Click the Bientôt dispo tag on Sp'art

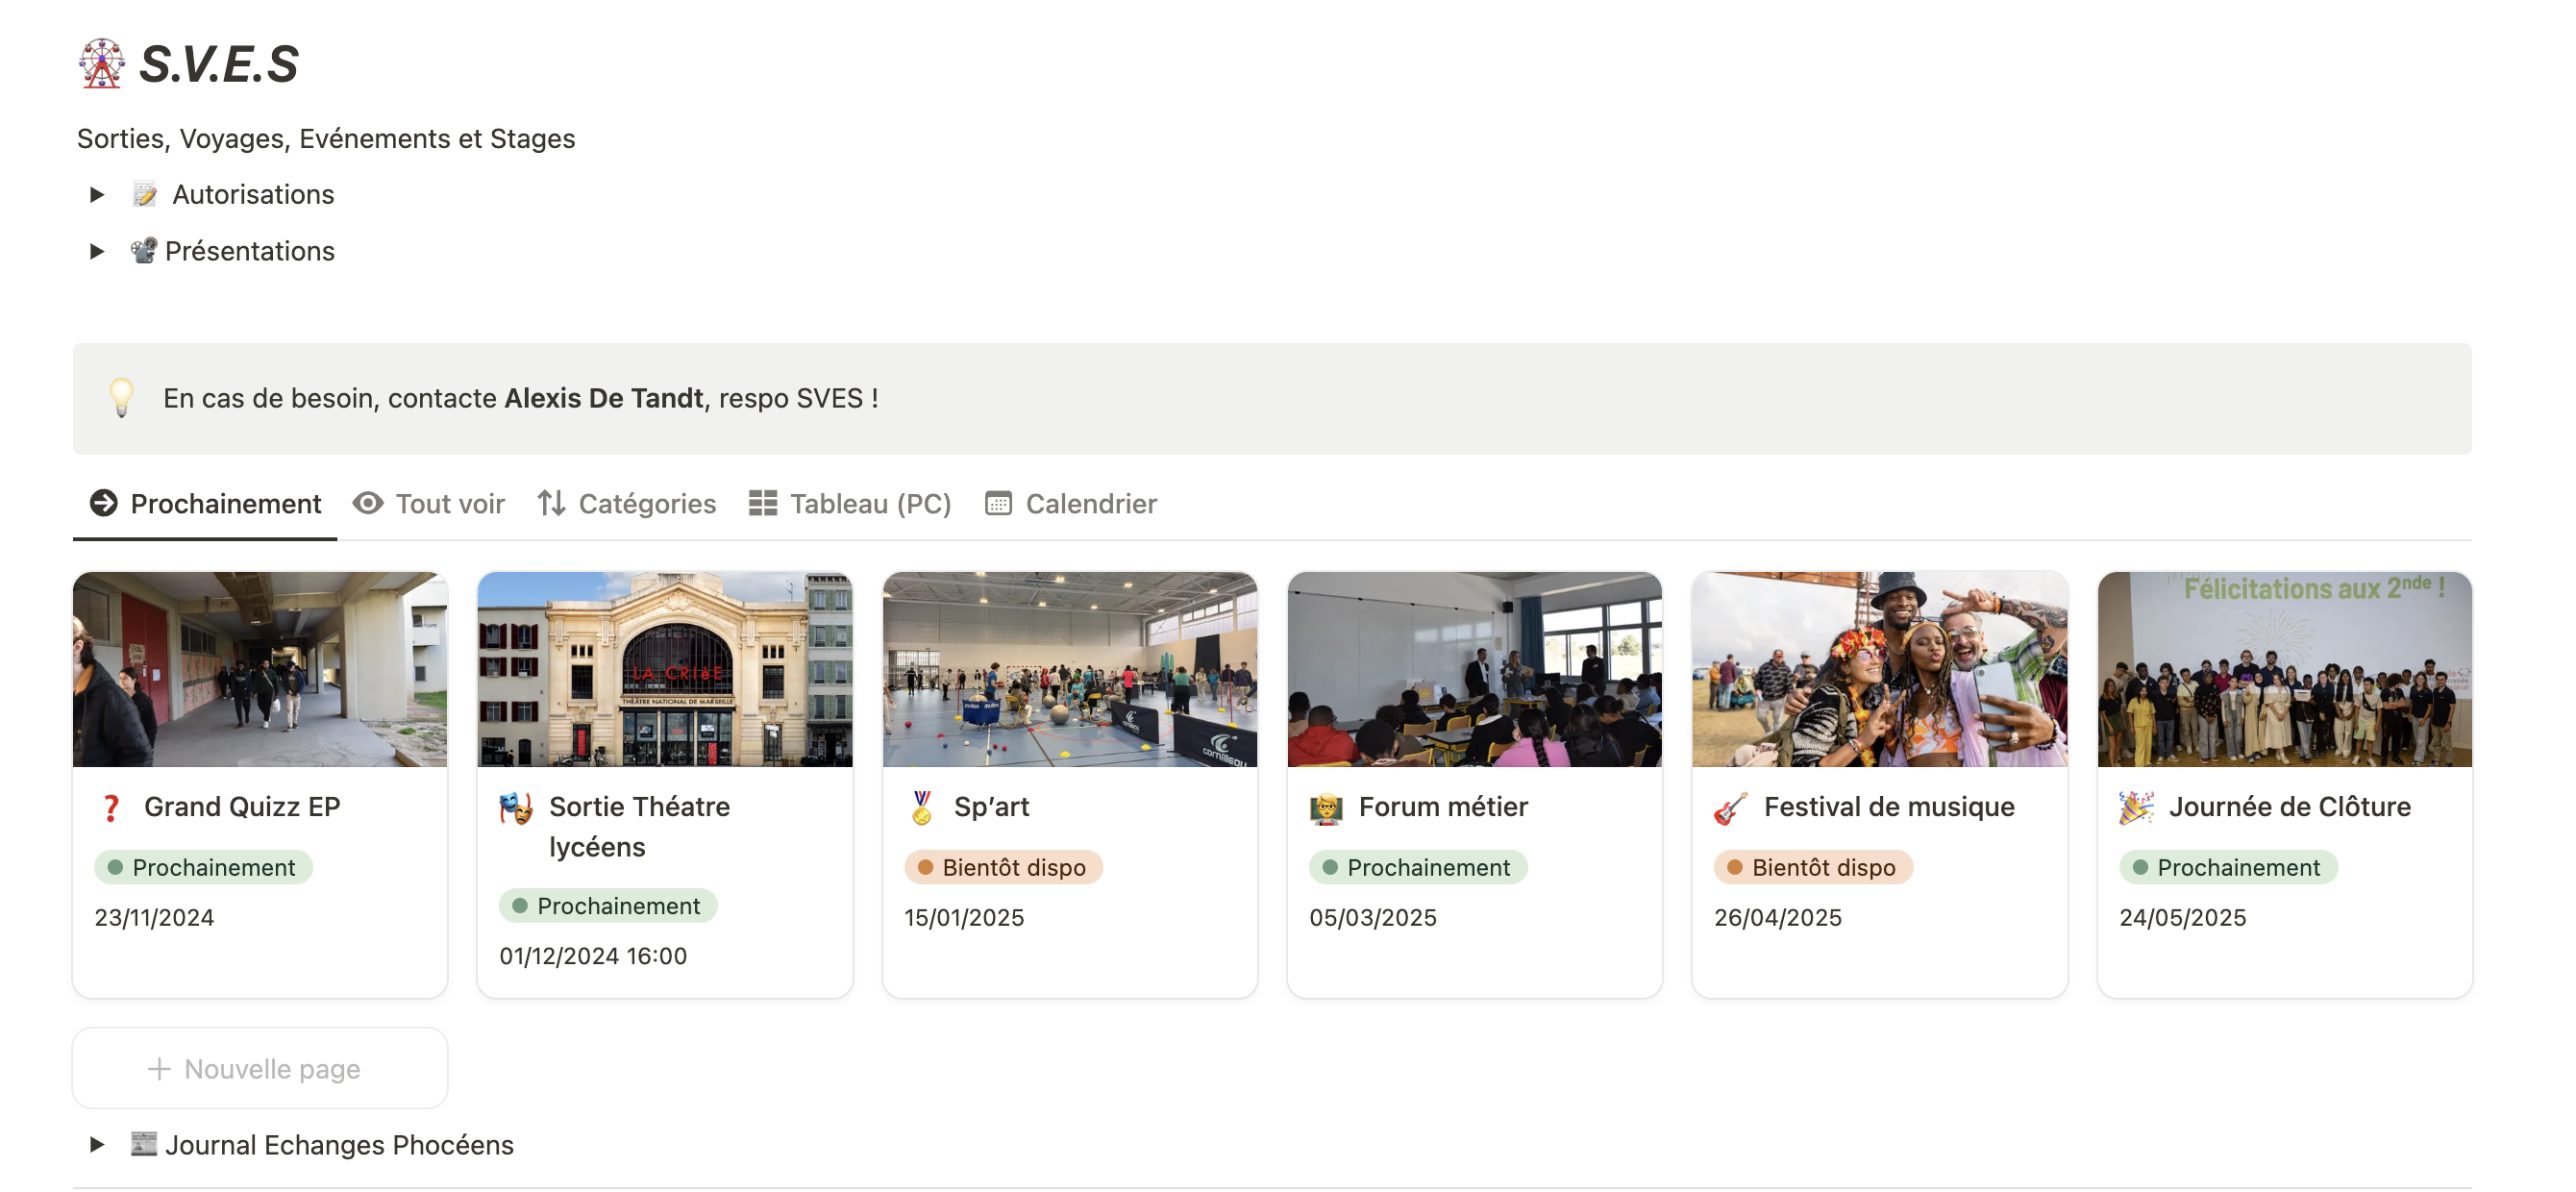[1003, 867]
